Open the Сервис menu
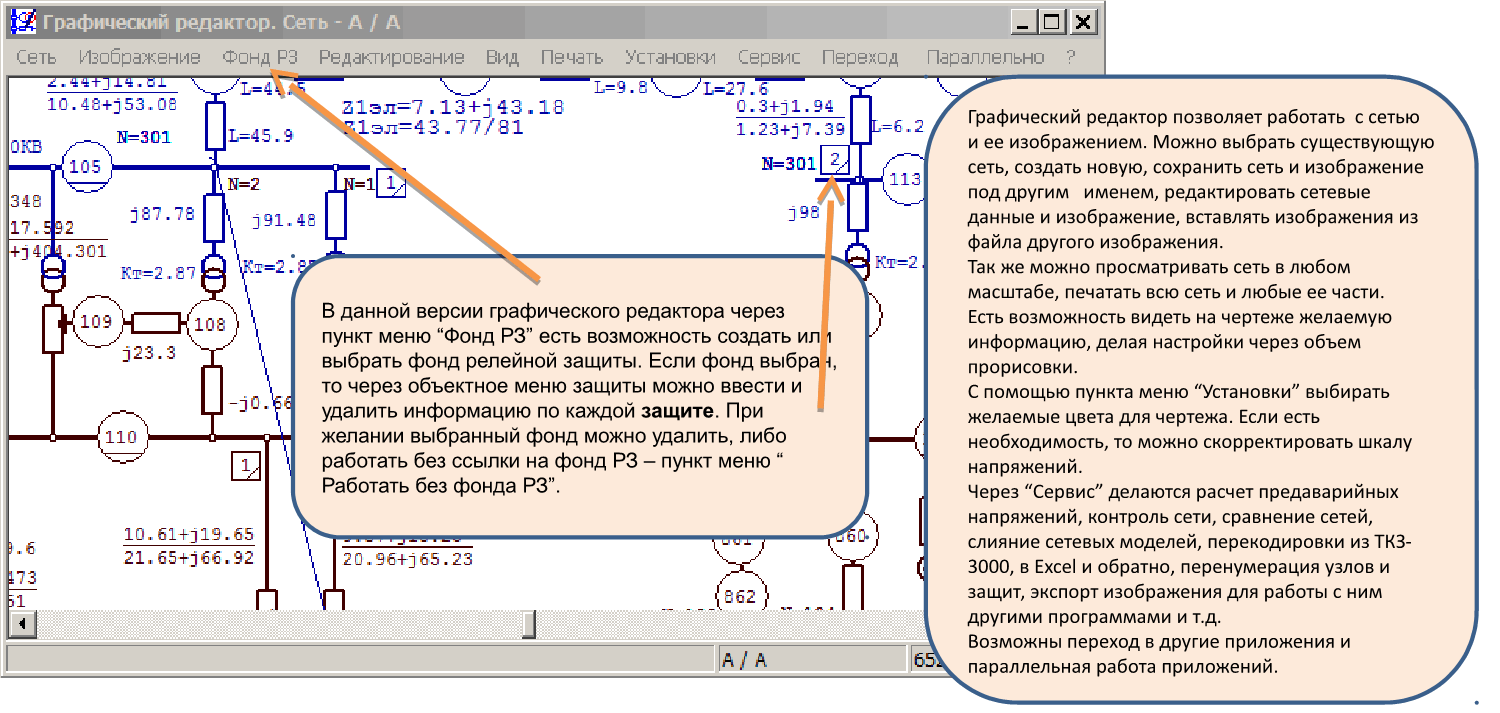This screenshot has width=1500, height=713. pyautogui.click(x=769, y=57)
